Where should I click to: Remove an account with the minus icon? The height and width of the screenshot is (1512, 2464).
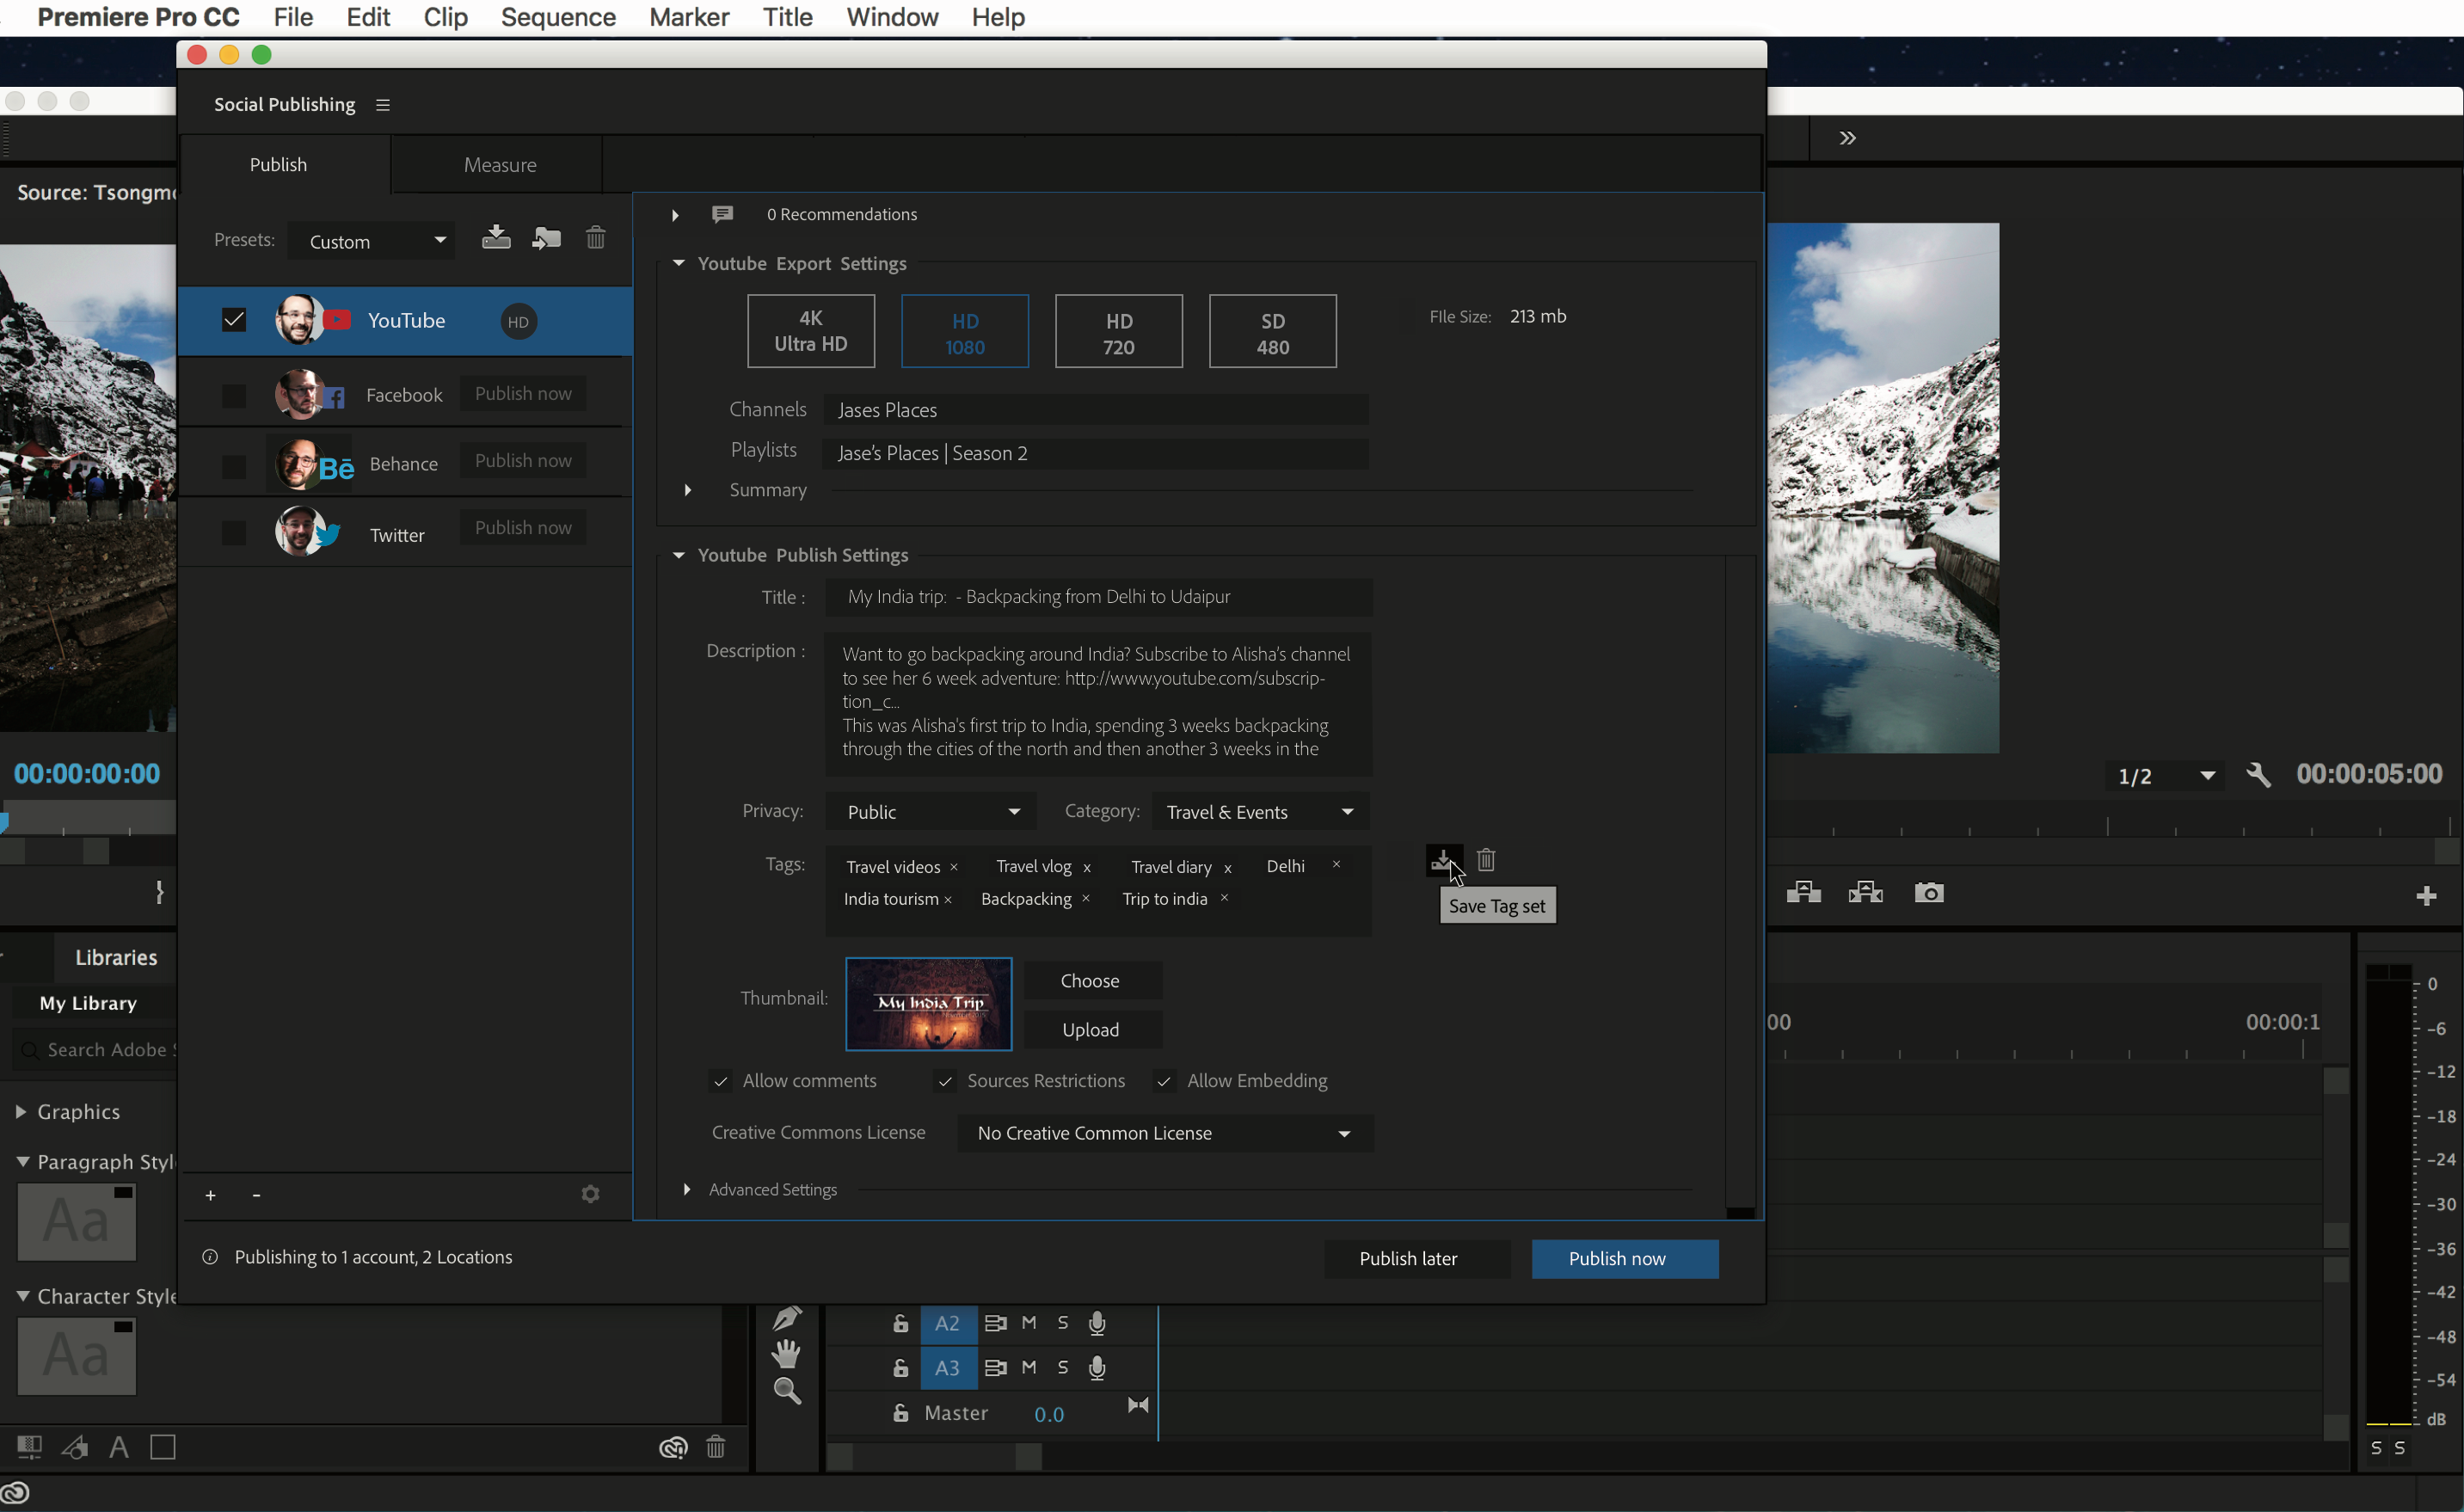click(x=256, y=1195)
